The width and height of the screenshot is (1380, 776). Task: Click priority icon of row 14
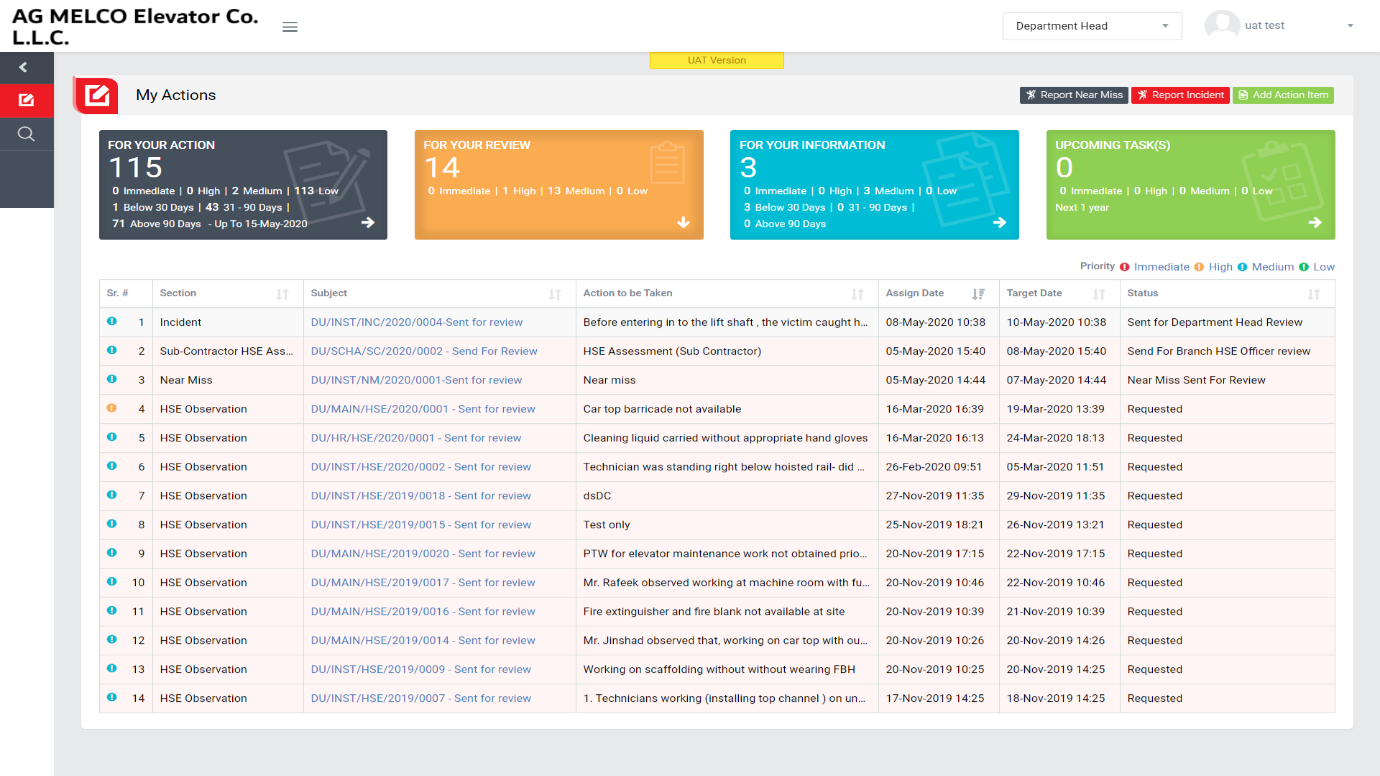[x=111, y=697]
